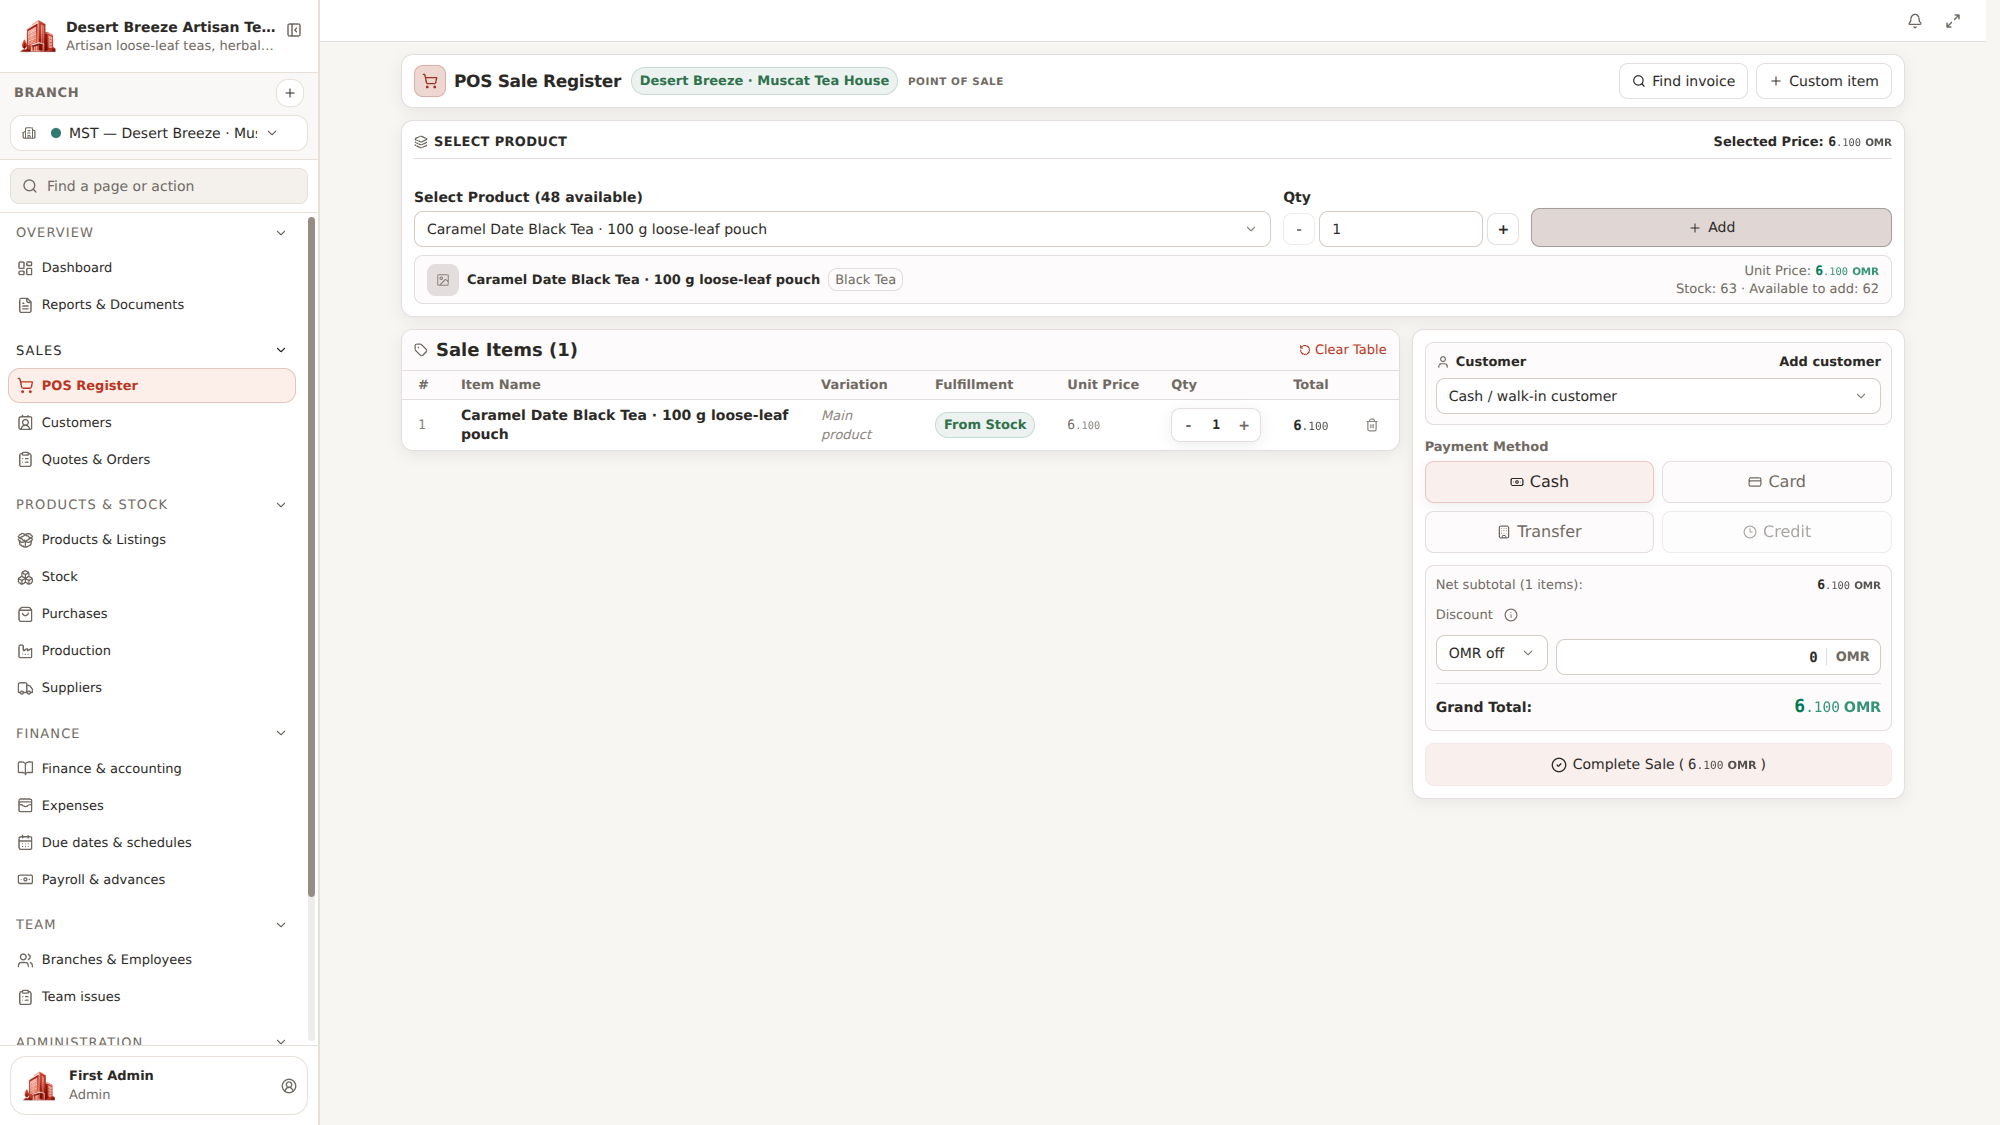This screenshot has width=2000, height=1125.
Task: Open Reports & Documents page
Action: (152, 305)
